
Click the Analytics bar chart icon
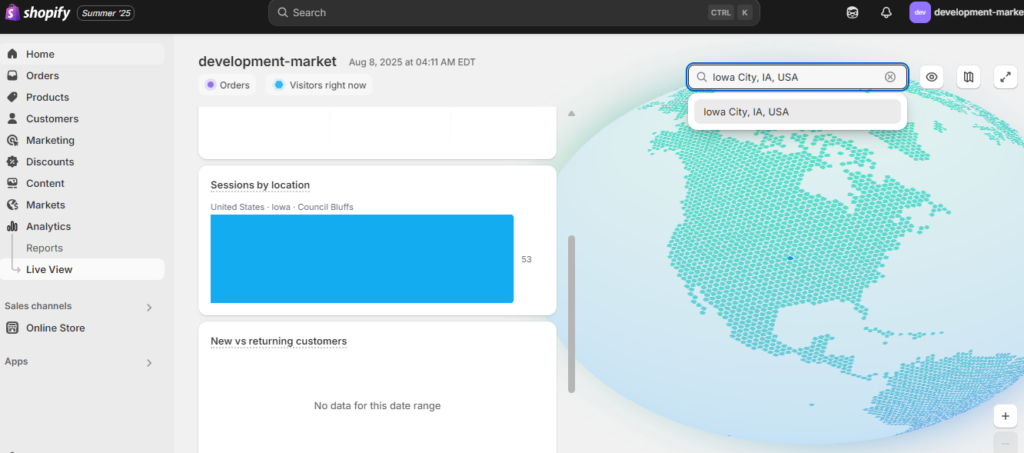pyautogui.click(x=12, y=226)
